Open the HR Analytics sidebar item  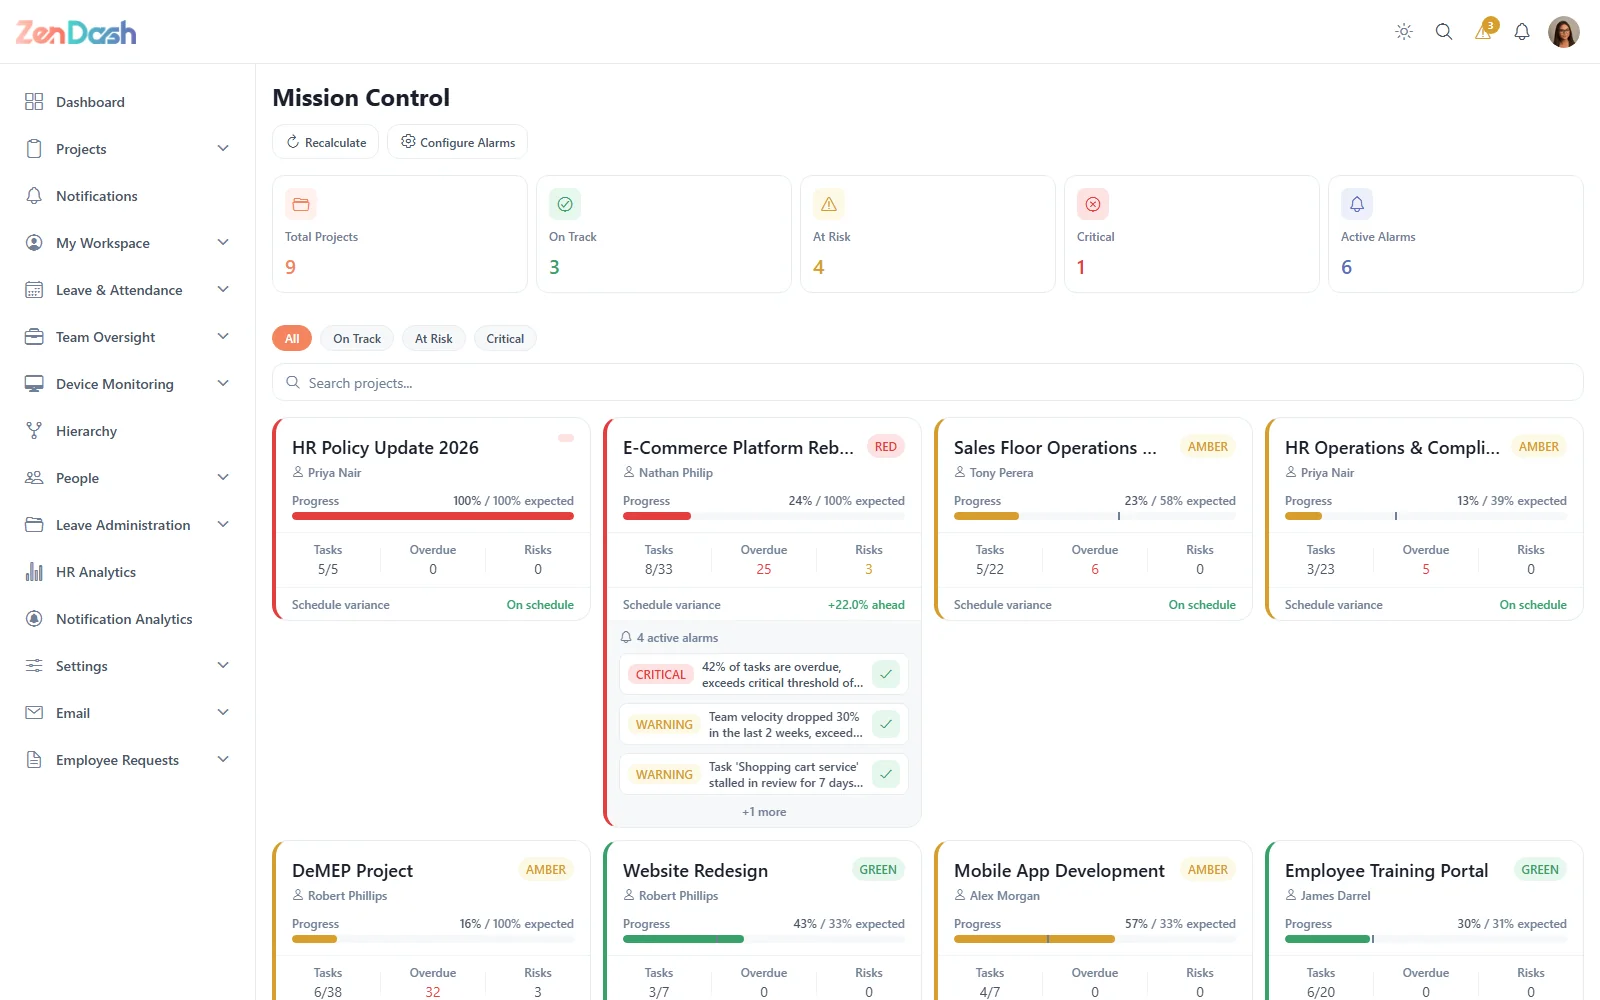128,572
